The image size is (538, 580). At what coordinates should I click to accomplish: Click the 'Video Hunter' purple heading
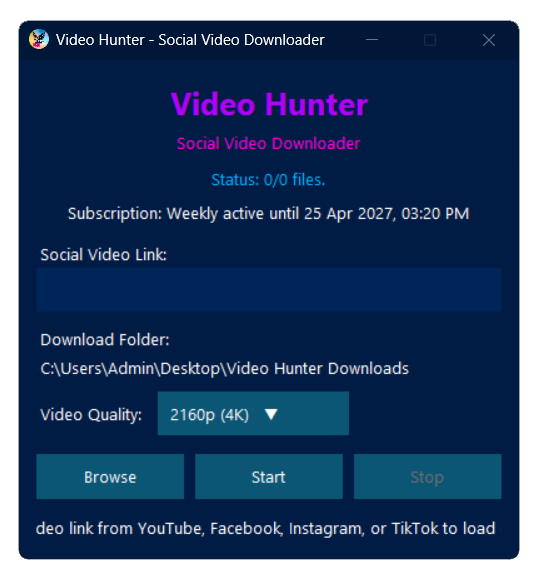269,104
